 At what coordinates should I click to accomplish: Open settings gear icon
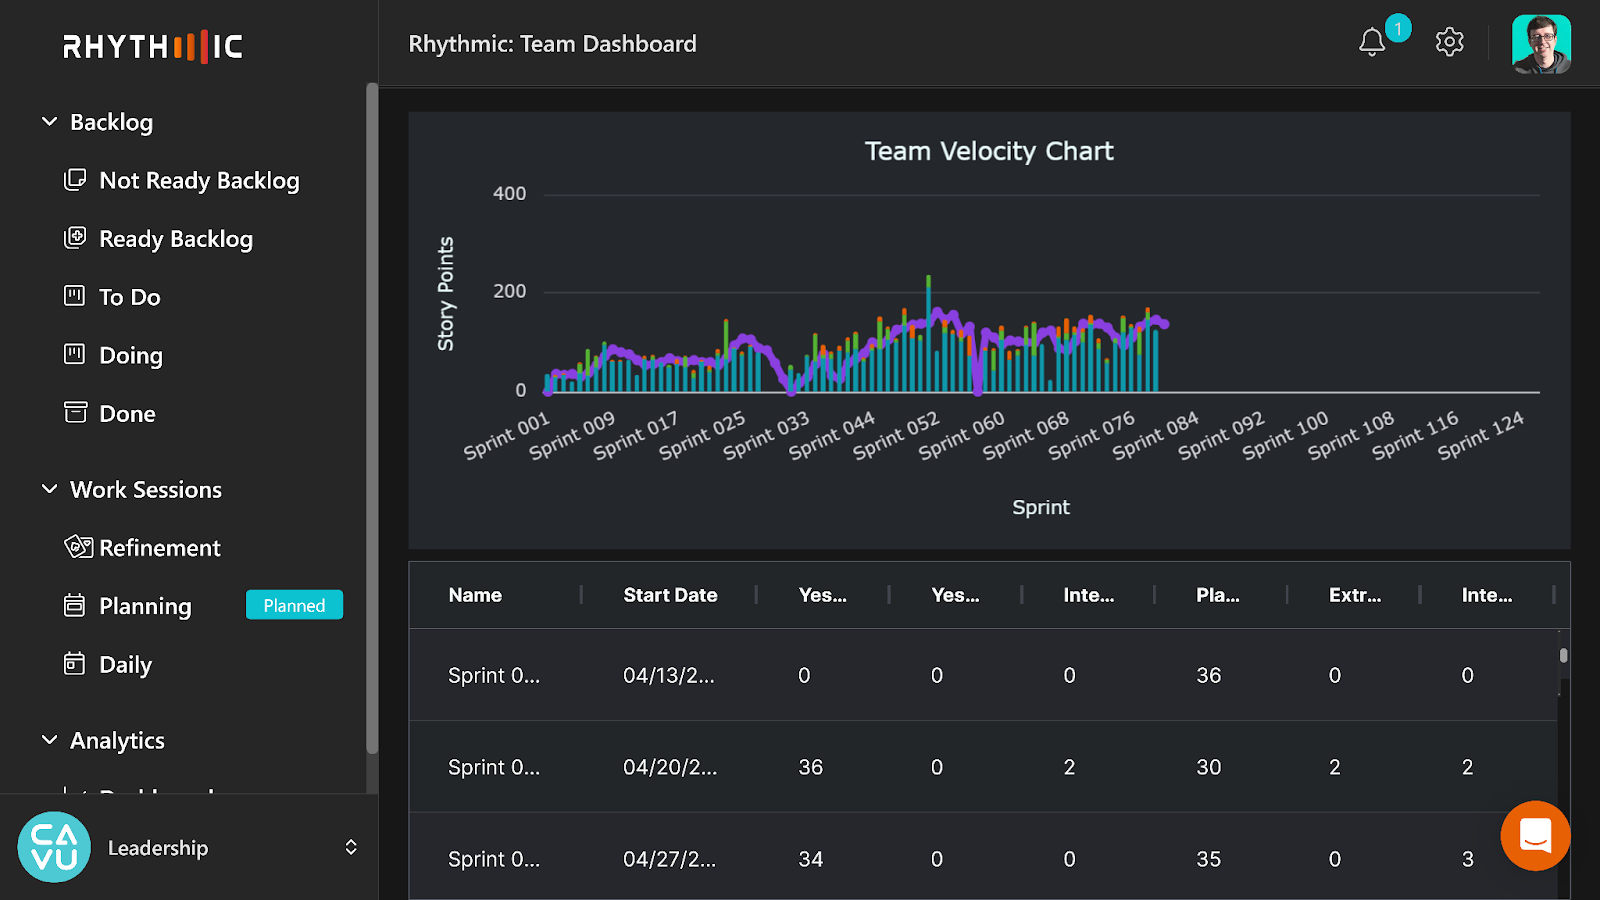point(1449,42)
